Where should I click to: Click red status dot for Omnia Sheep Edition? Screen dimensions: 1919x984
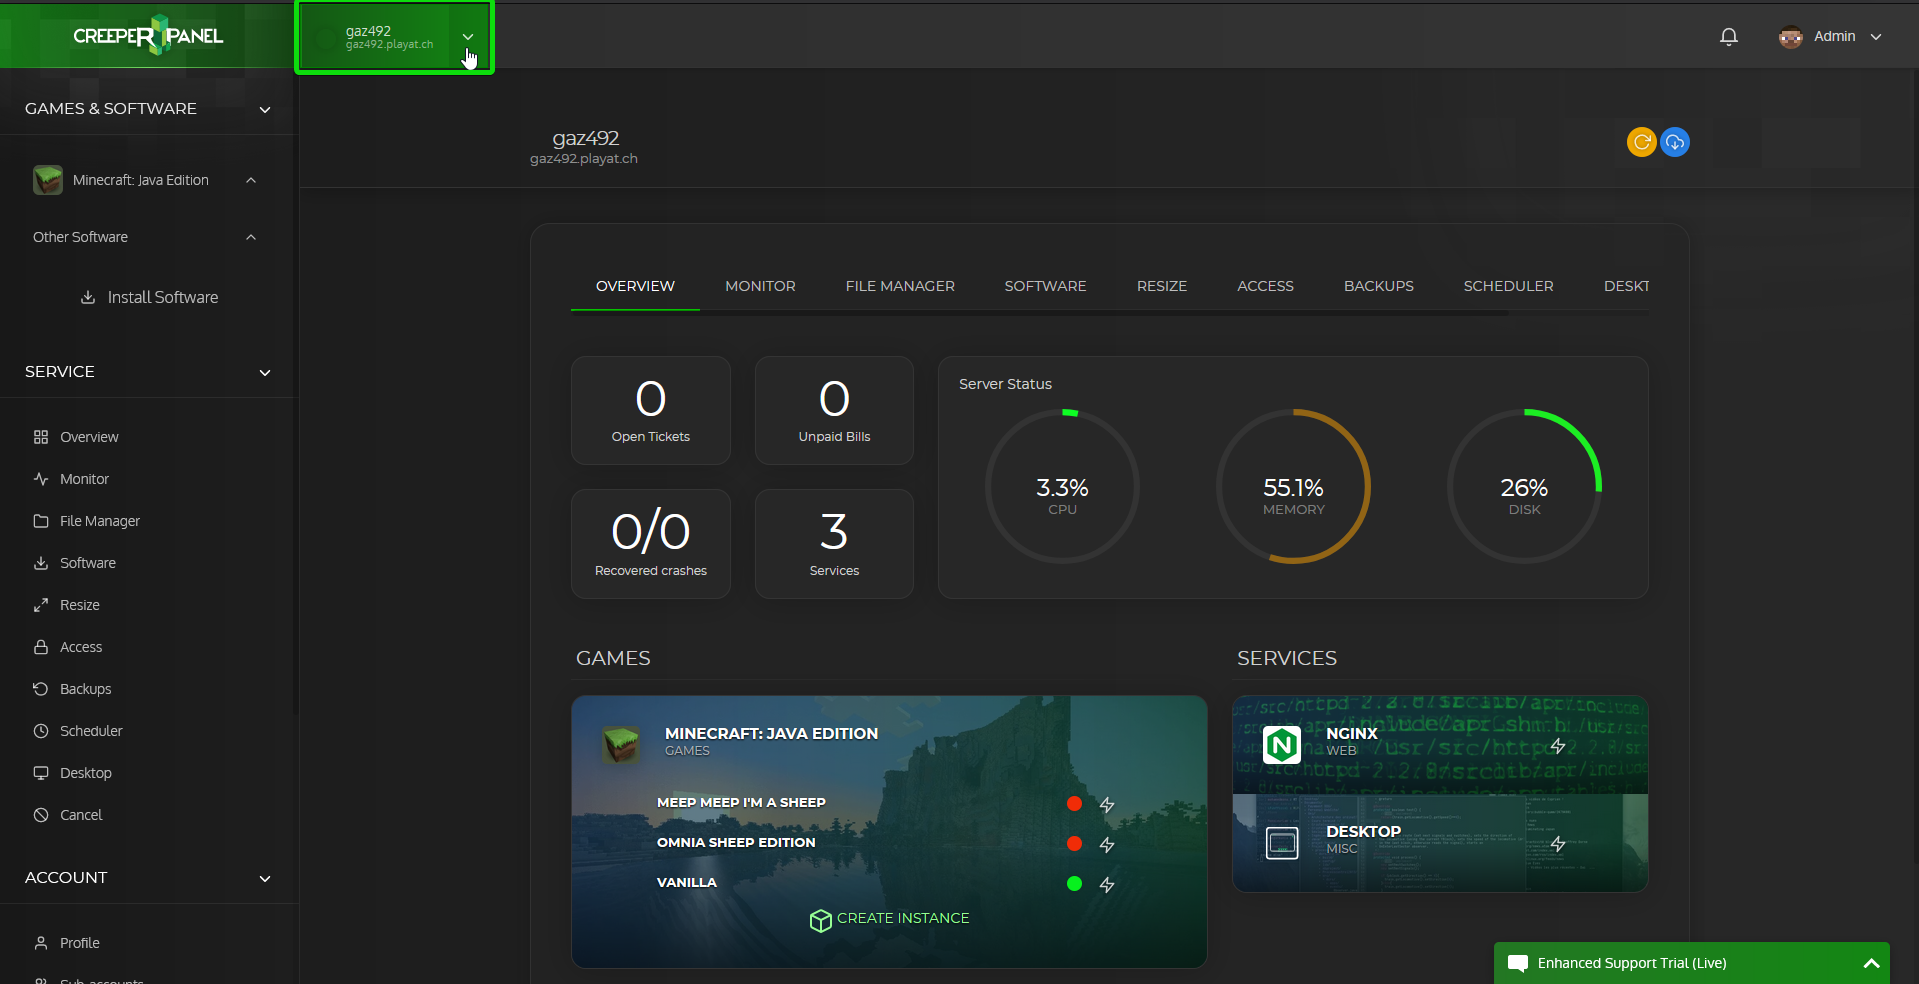(1074, 843)
